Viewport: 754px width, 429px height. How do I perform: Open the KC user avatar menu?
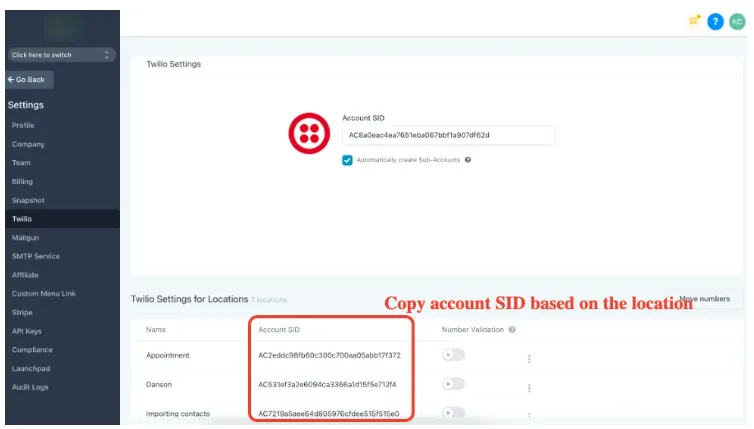click(737, 22)
